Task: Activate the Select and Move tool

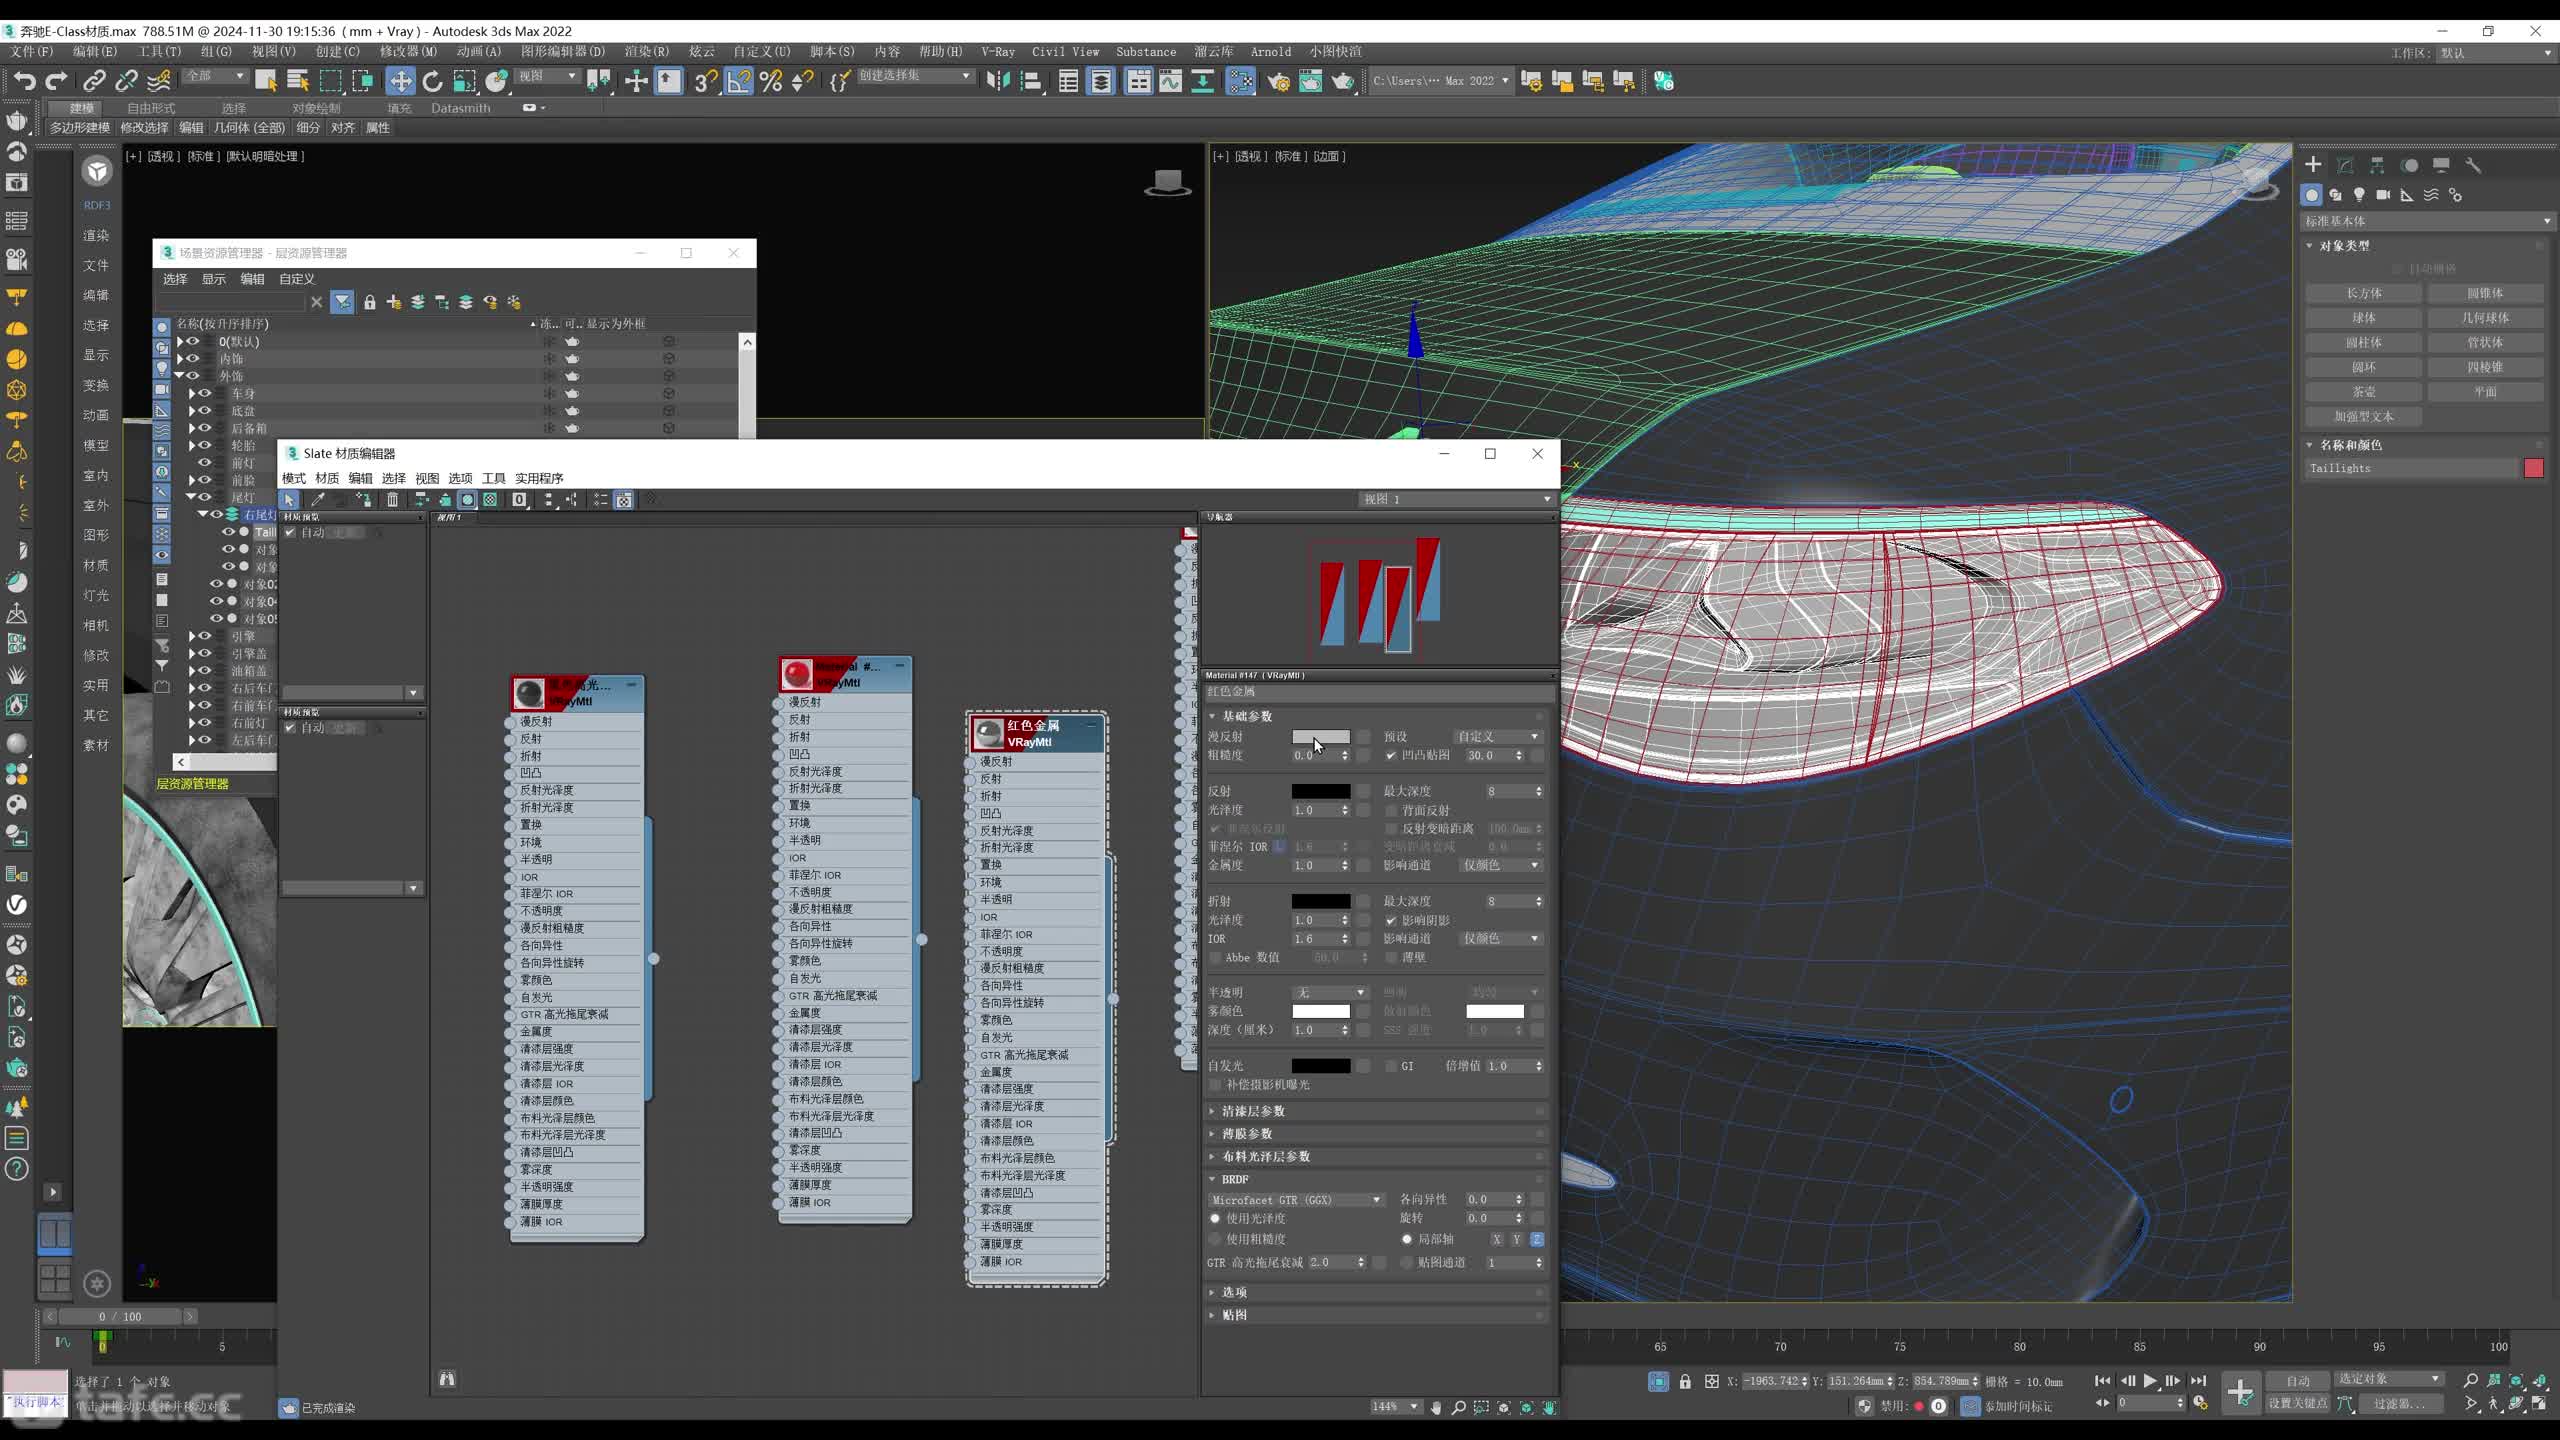Action: point(400,81)
